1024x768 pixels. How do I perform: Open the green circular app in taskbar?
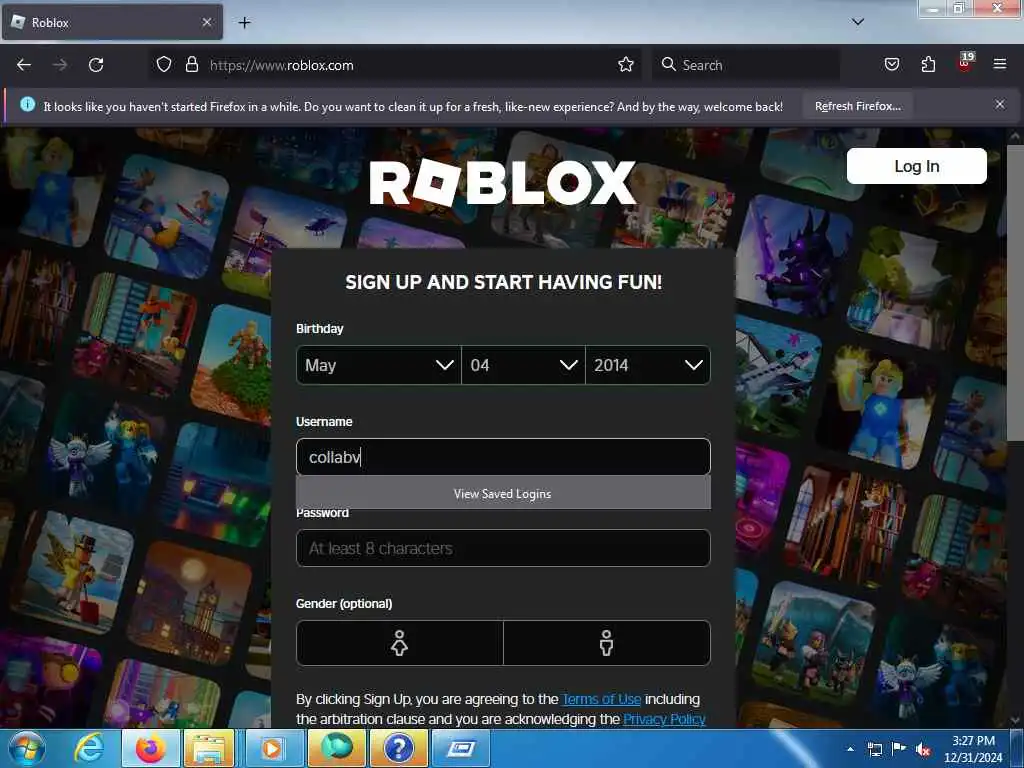point(336,748)
